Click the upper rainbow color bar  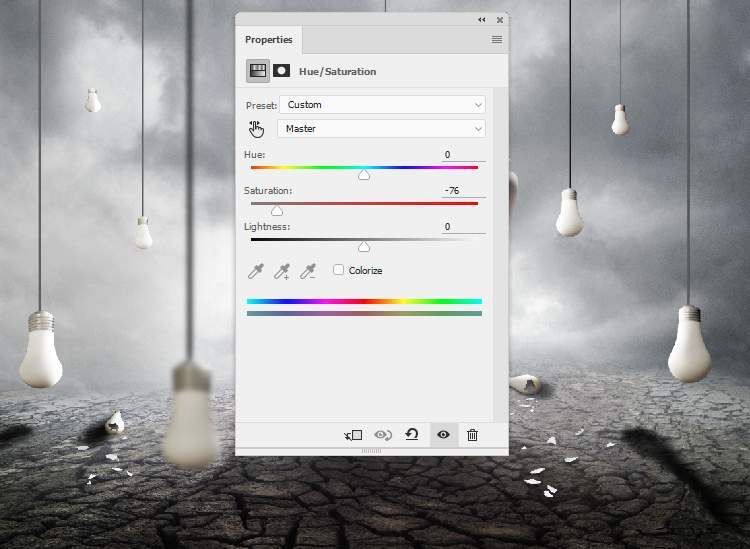click(x=364, y=301)
